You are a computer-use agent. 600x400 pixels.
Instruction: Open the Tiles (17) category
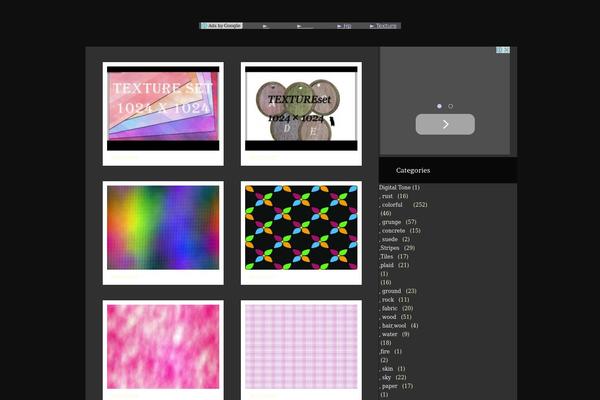point(394,256)
